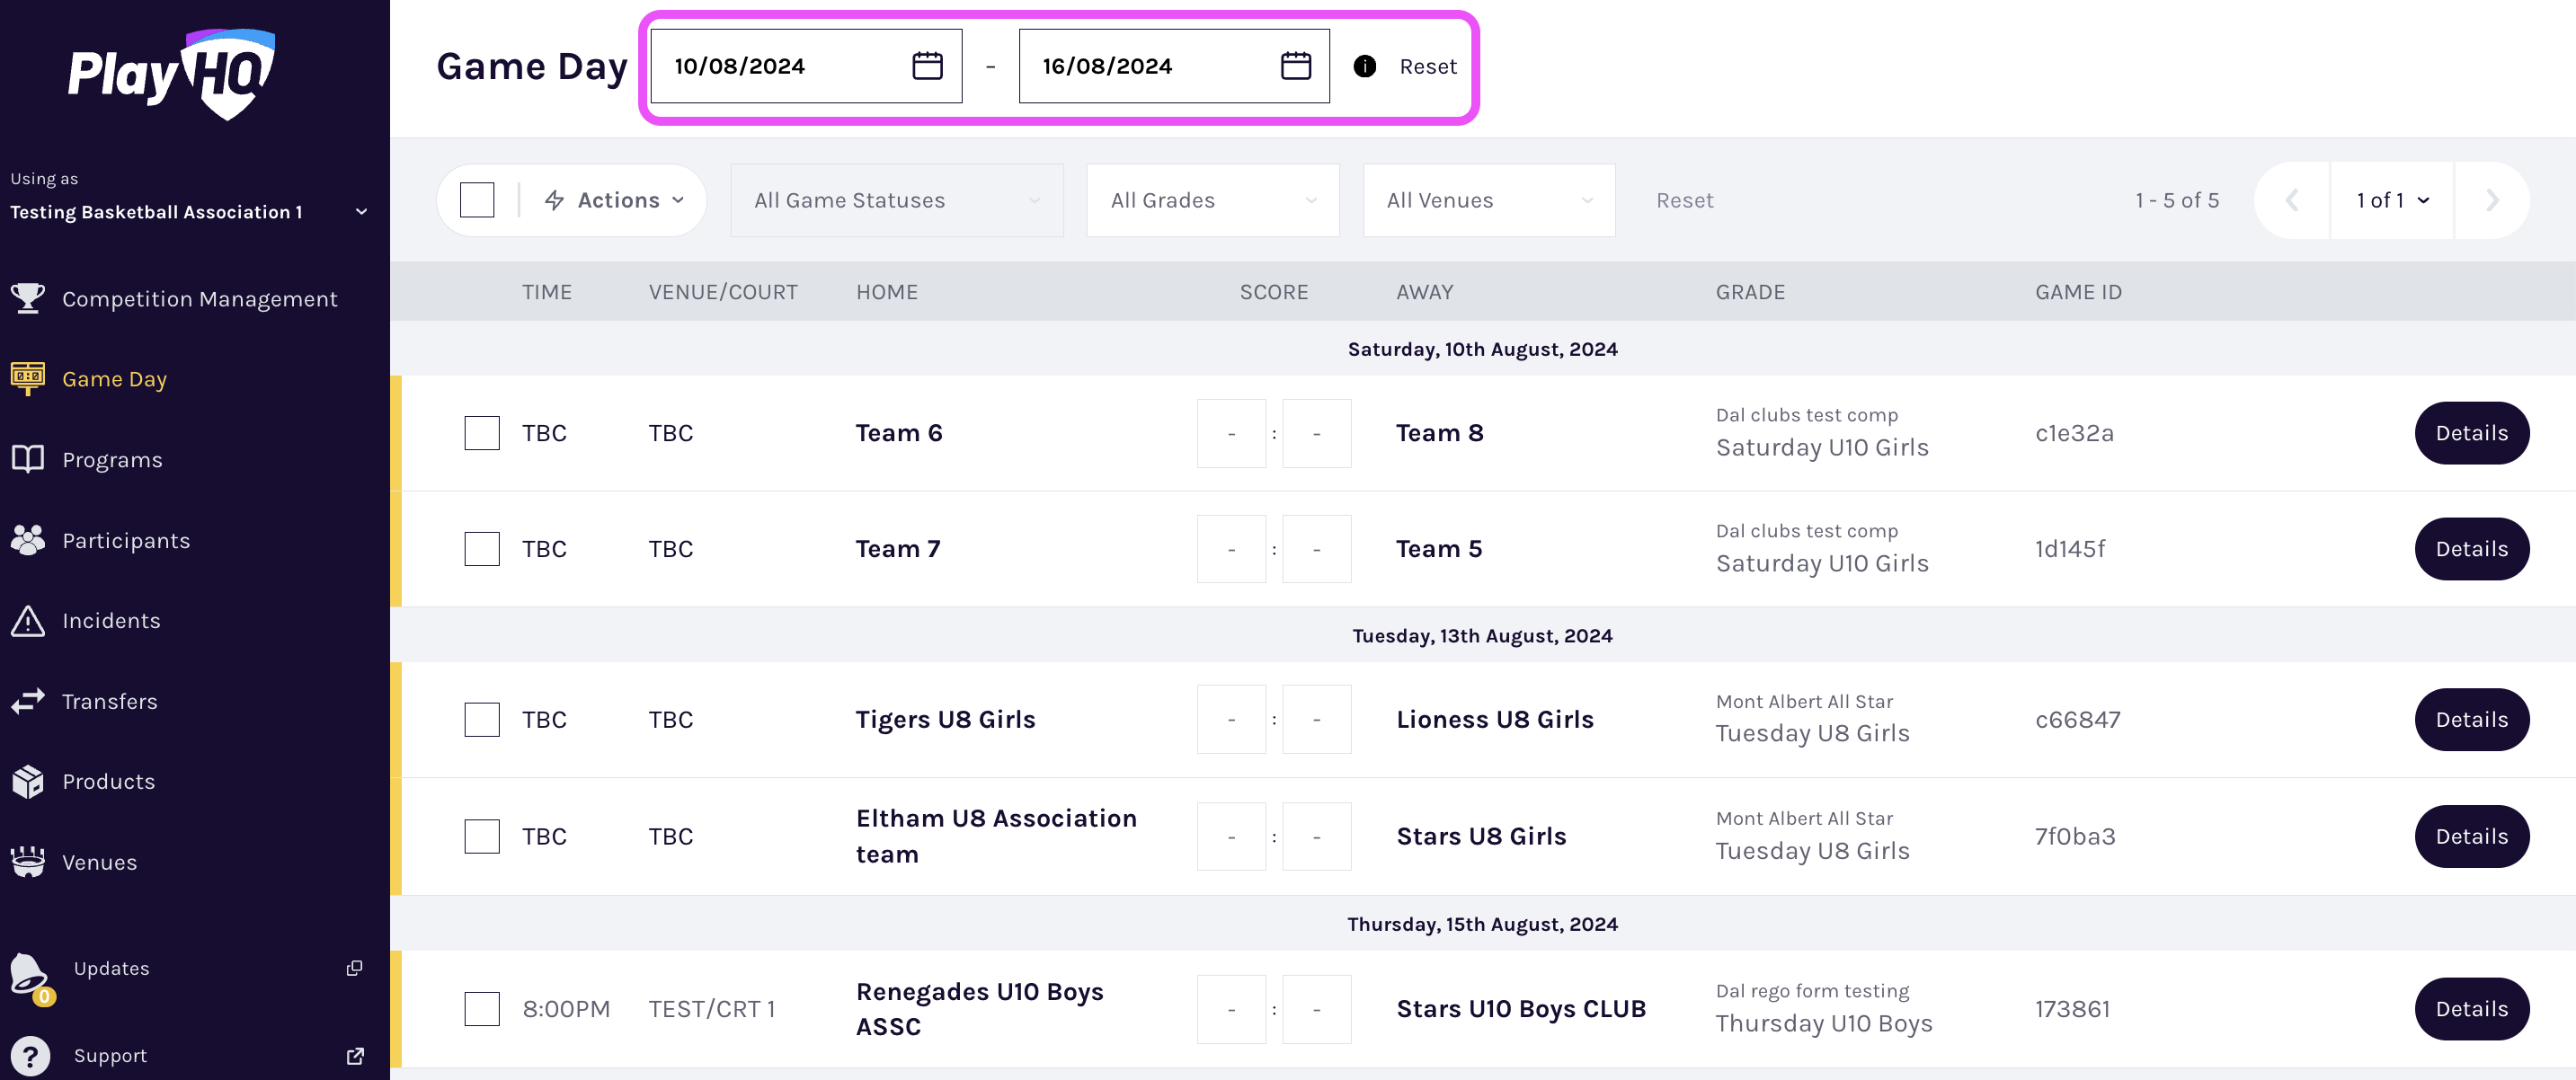Click the Incidents warning triangle icon

click(x=28, y=621)
